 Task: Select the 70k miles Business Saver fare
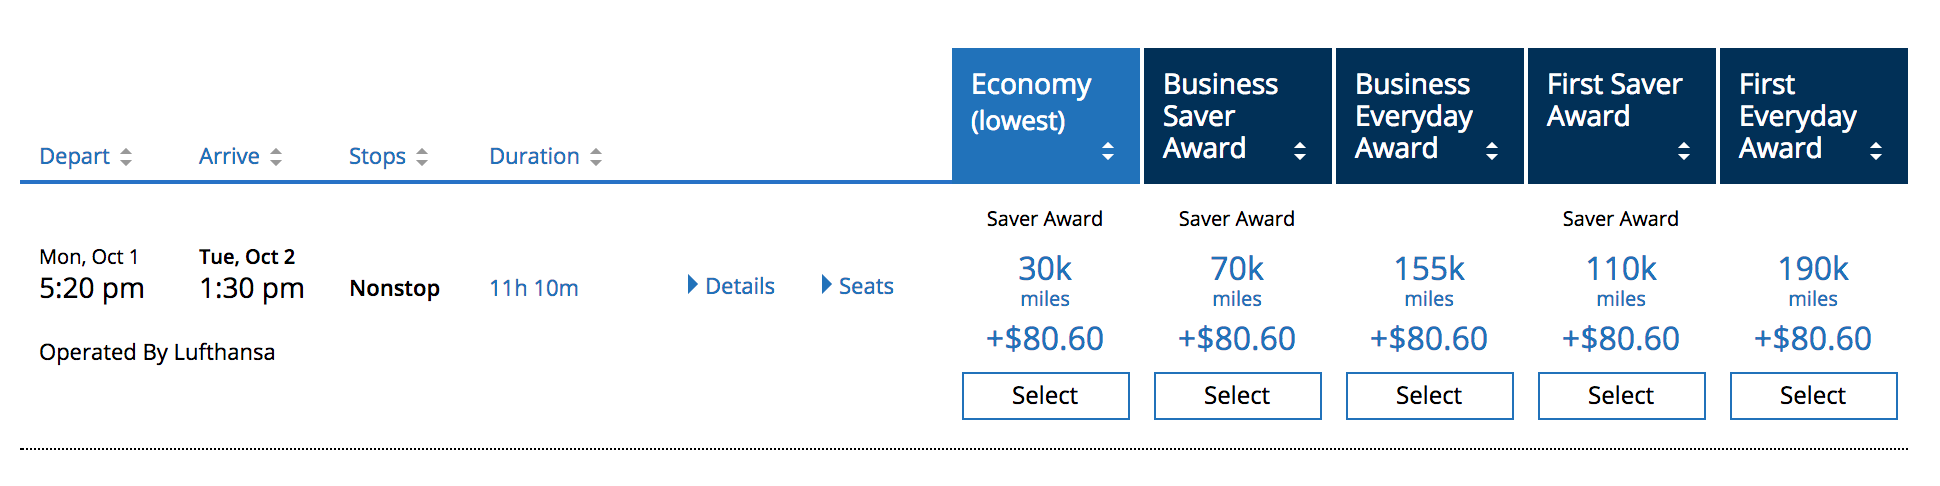coord(1237,396)
